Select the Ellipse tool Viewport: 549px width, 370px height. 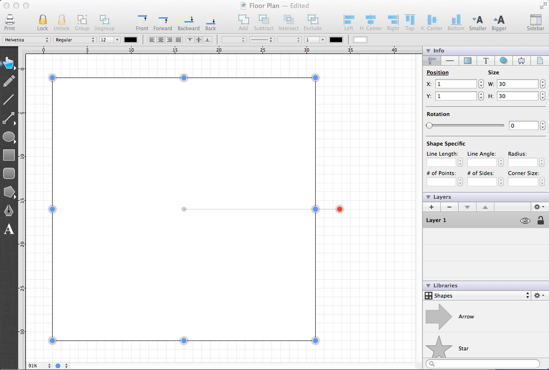pyautogui.click(x=9, y=137)
